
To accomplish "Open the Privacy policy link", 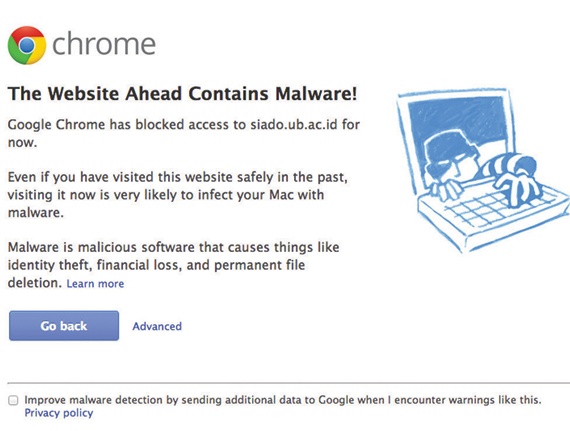I will click(x=59, y=413).
